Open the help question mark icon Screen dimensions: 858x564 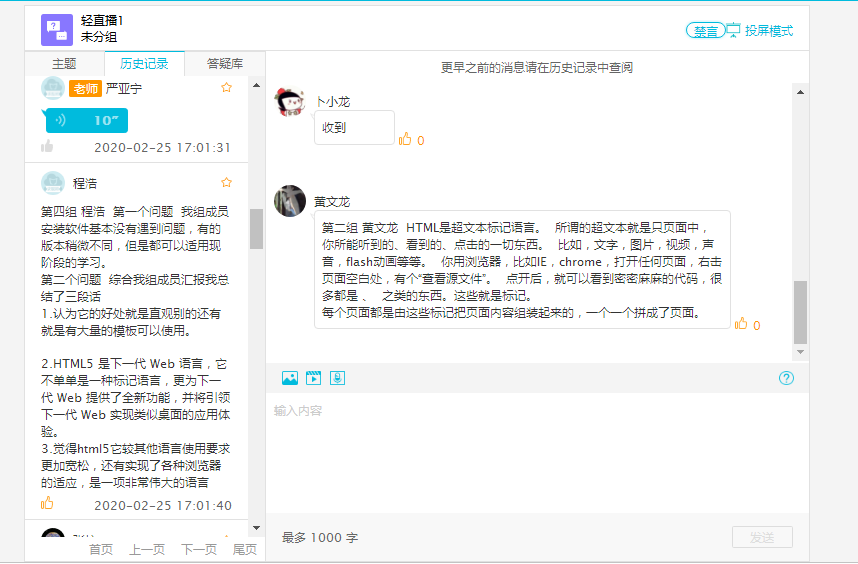tap(786, 378)
